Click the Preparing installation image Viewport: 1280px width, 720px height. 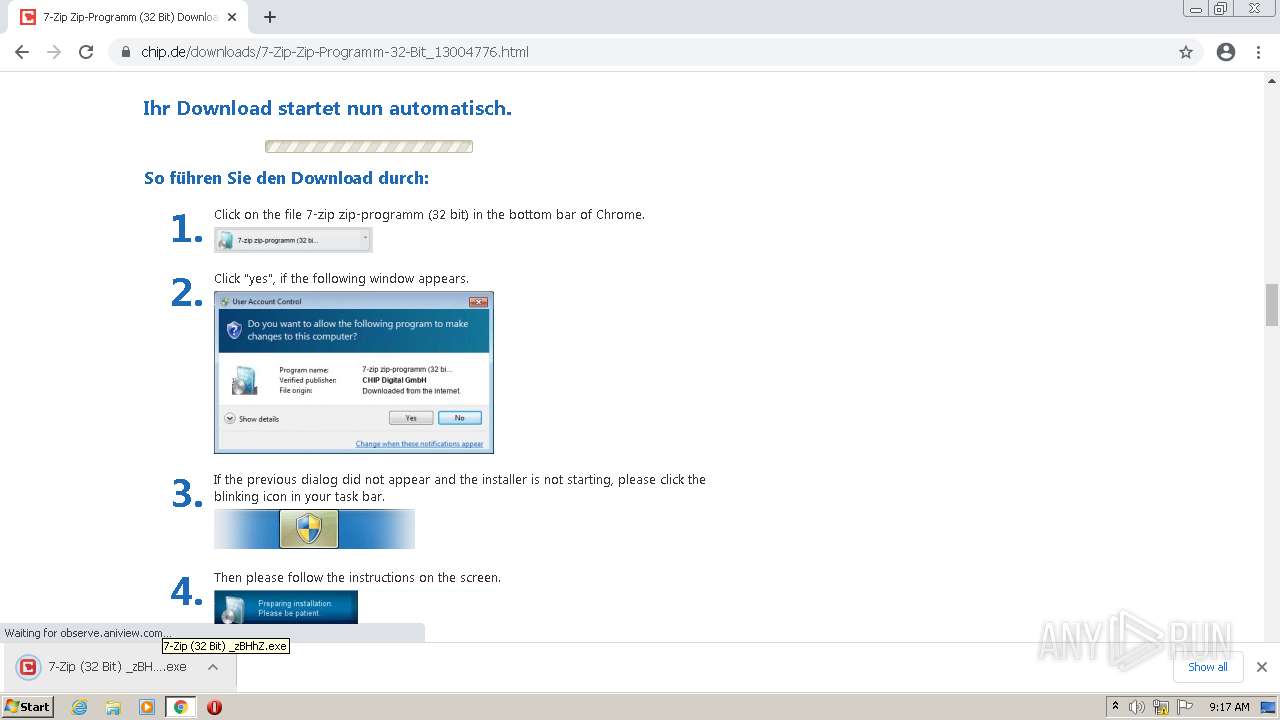(x=286, y=607)
